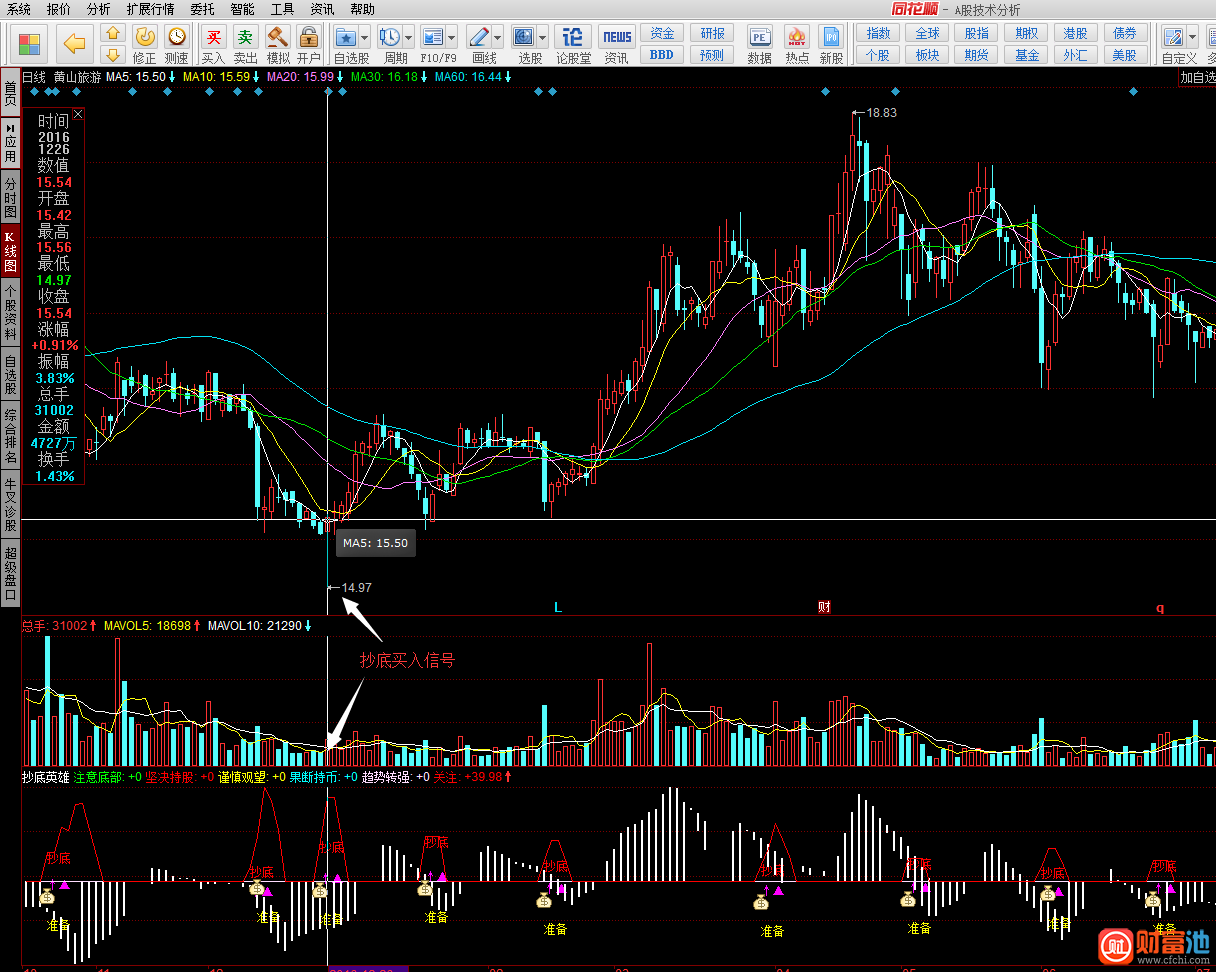Click the green 卖出 sell icon
This screenshot has height=972, width=1216.
245,37
